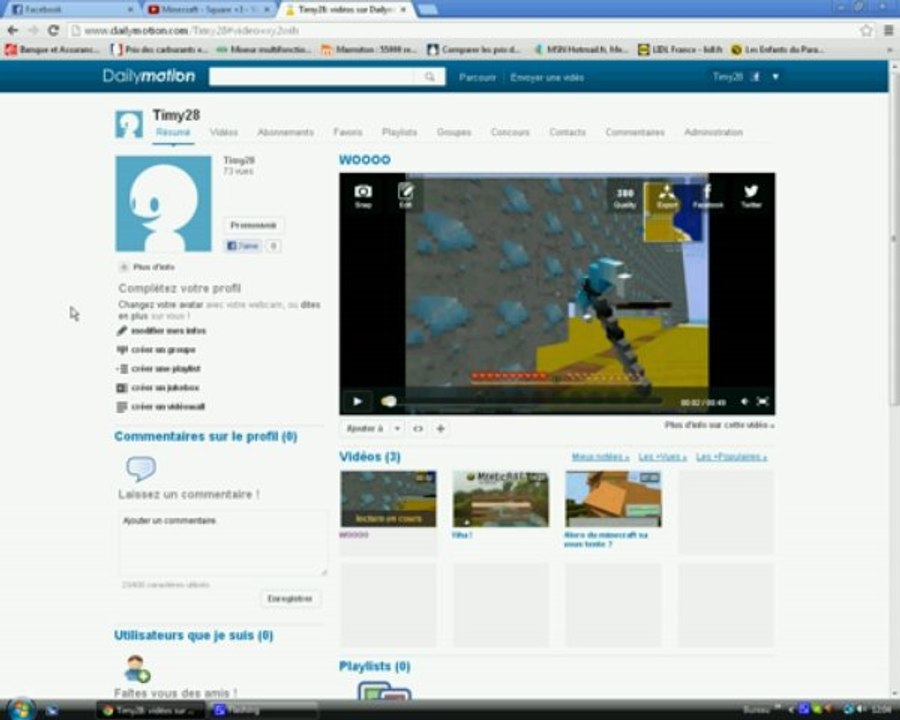Click the Ajouter un commentaire text box
This screenshot has width=900, height=720.
point(223,543)
